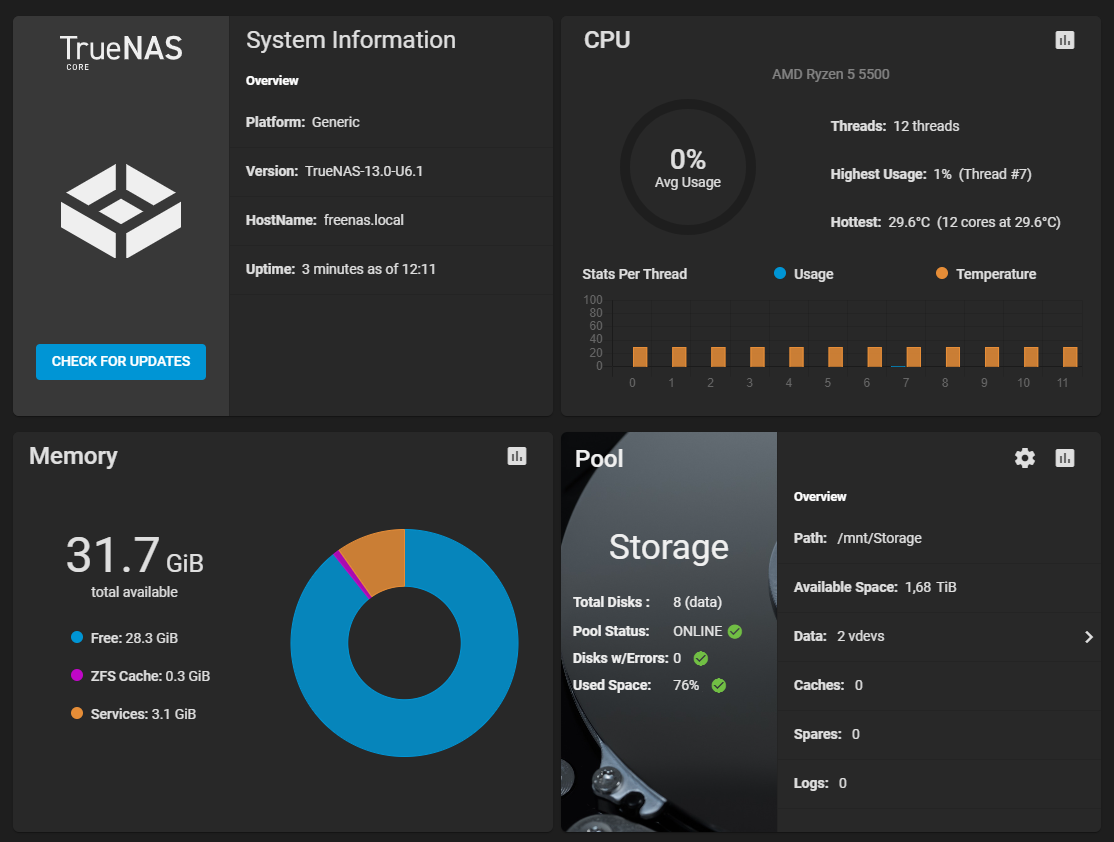Click thread 0 temperature bar
Image resolution: width=1114 pixels, height=842 pixels.
[640, 357]
